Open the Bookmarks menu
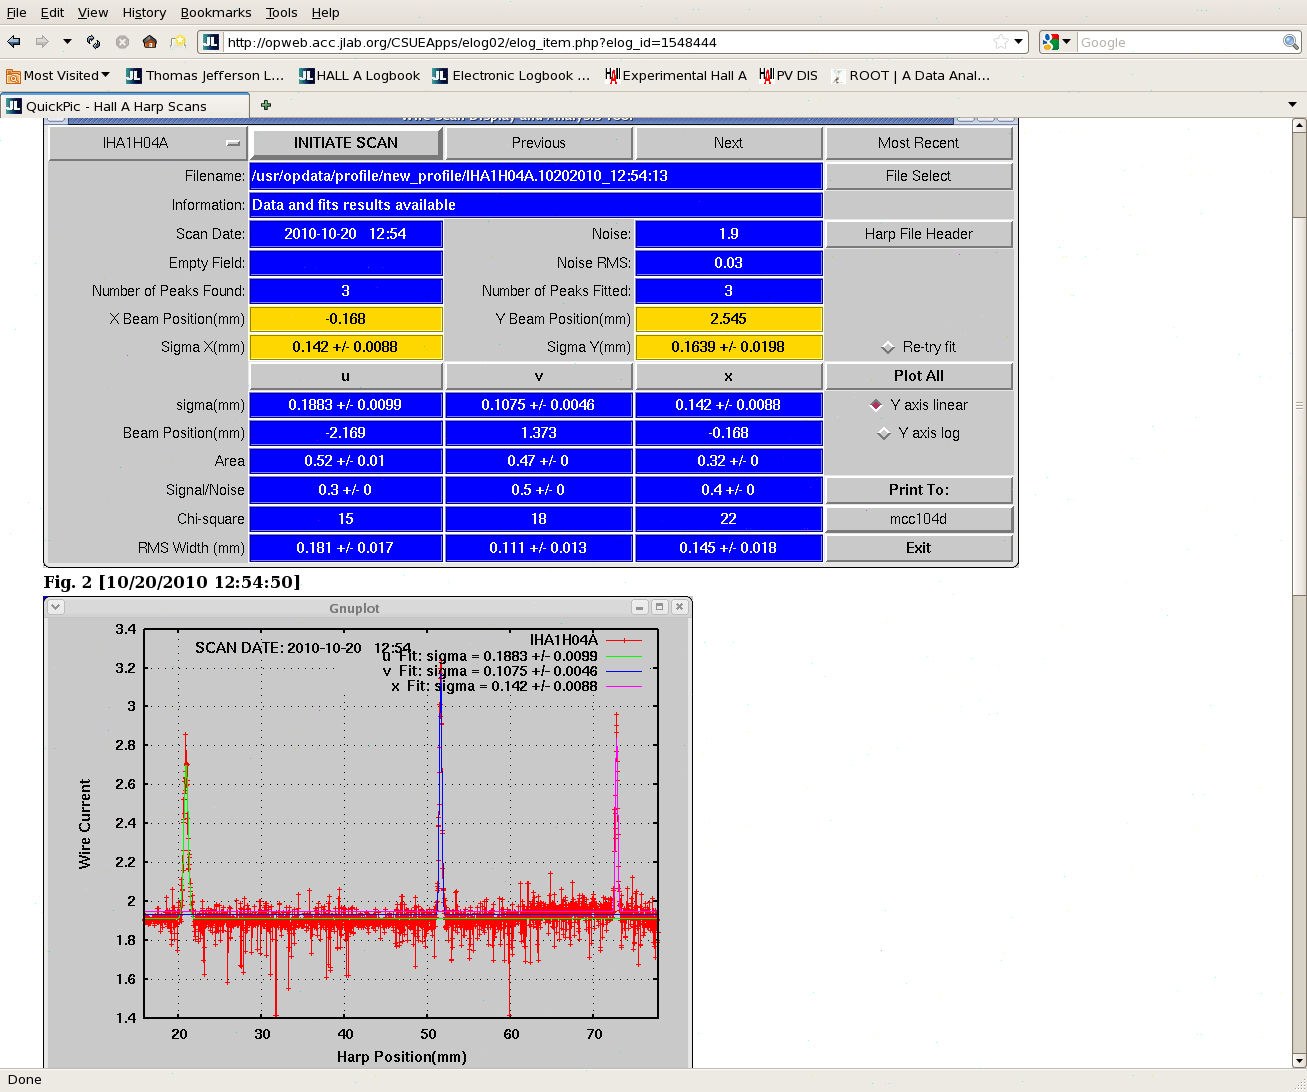 [216, 12]
